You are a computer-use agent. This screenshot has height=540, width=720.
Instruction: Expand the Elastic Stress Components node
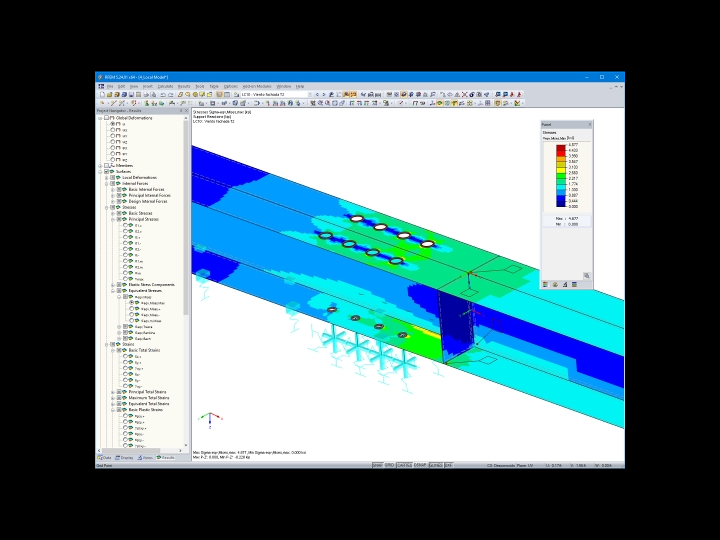(x=113, y=285)
